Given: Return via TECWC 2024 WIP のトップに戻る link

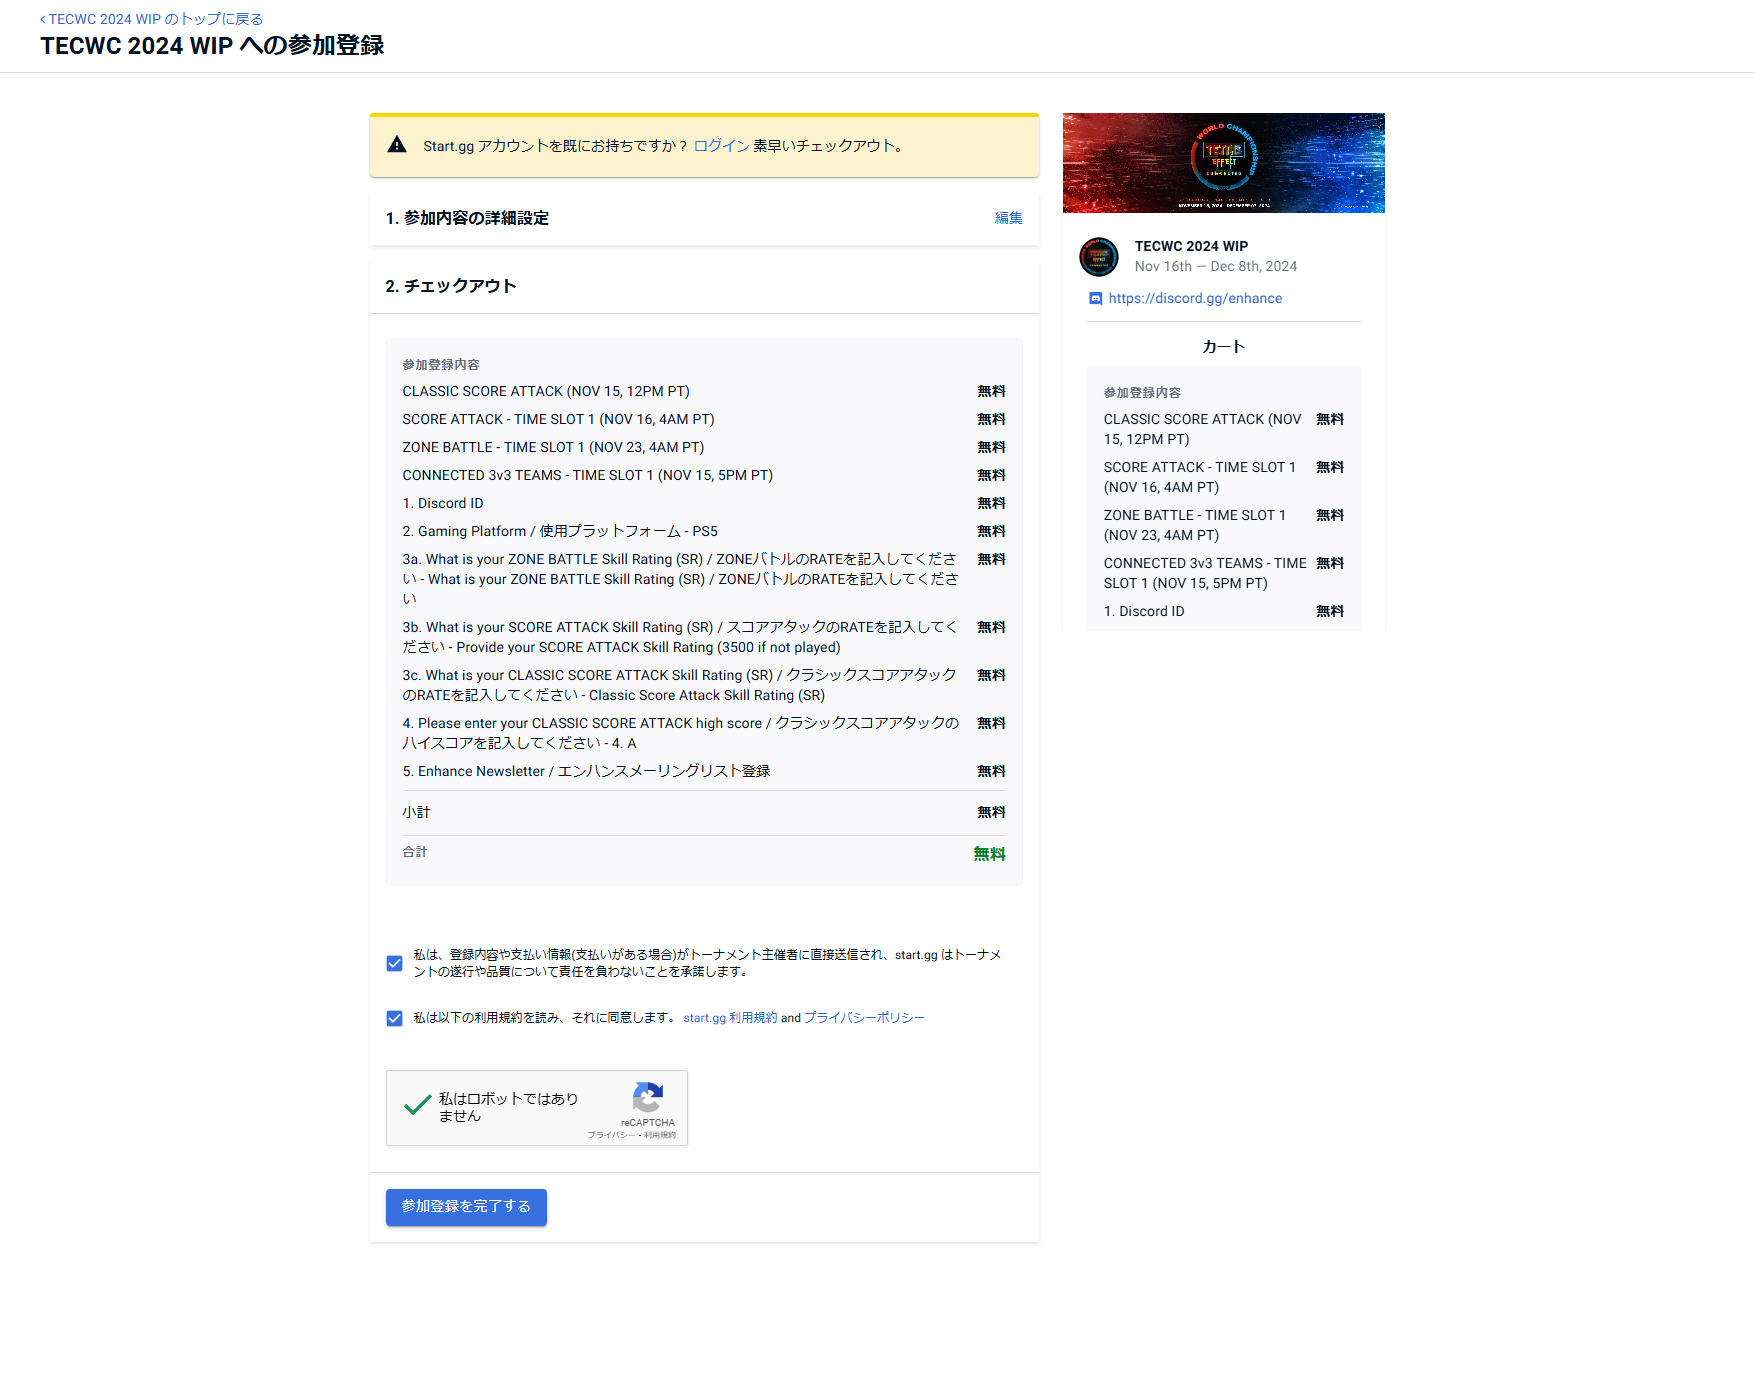Looking at the screenshot, I should [155, 20].
